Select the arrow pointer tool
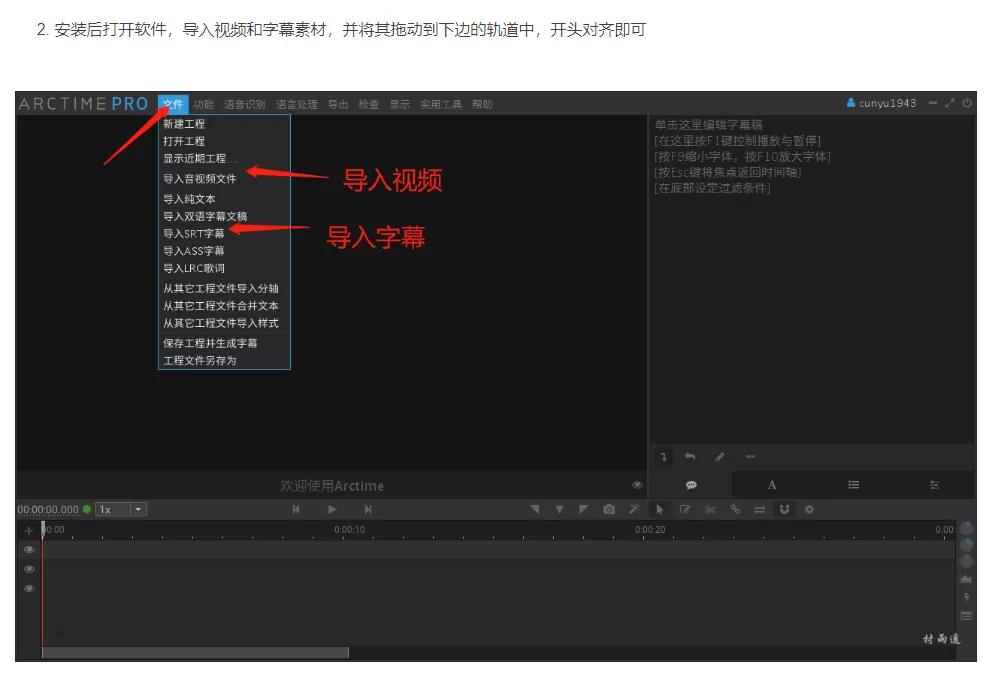Screen dimensions: 987x688 (x=660, y=509)
